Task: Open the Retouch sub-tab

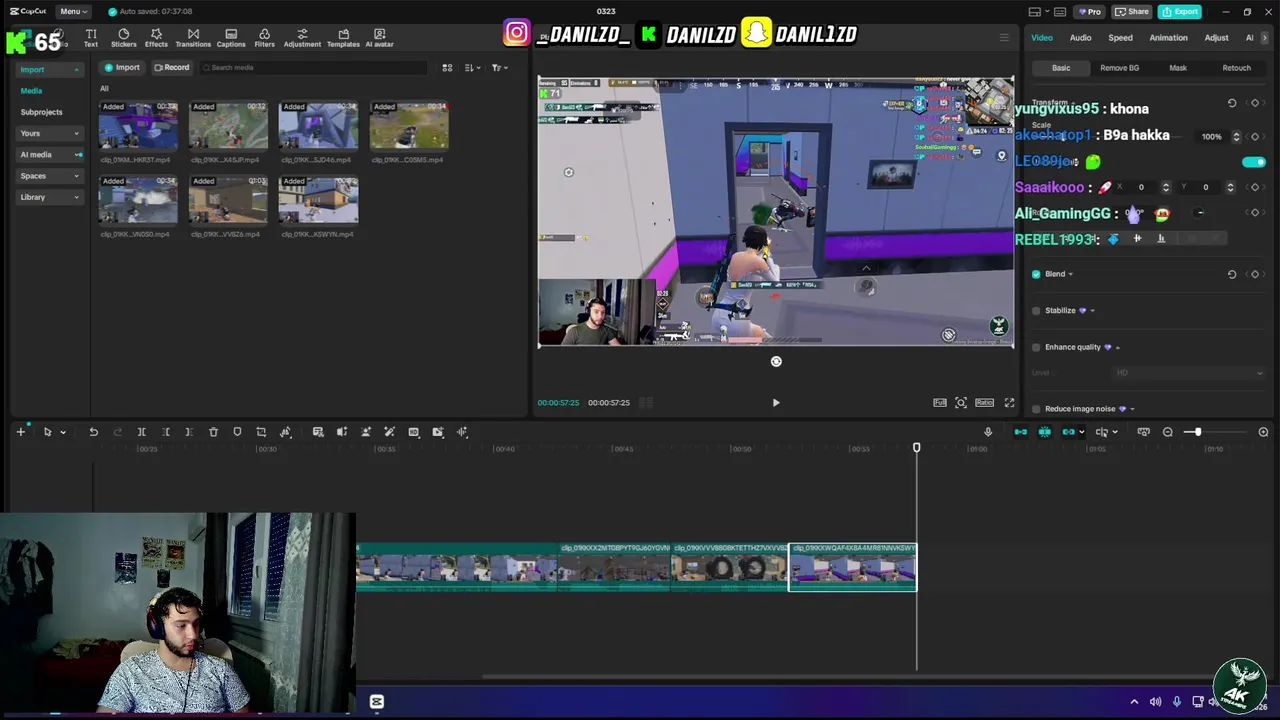Action: click(x=1236, y=68)
